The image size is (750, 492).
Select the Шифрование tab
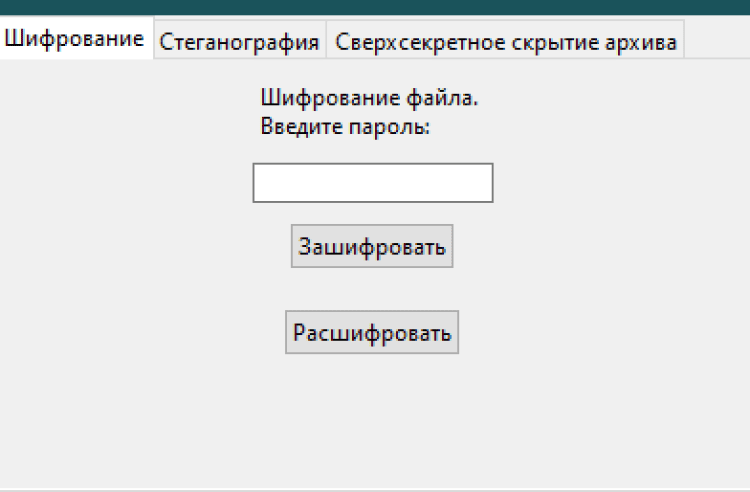[75, 40]
